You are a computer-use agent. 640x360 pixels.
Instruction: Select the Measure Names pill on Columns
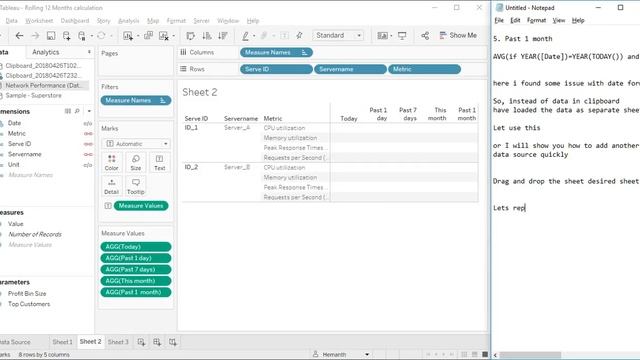(x=276, y=52)
